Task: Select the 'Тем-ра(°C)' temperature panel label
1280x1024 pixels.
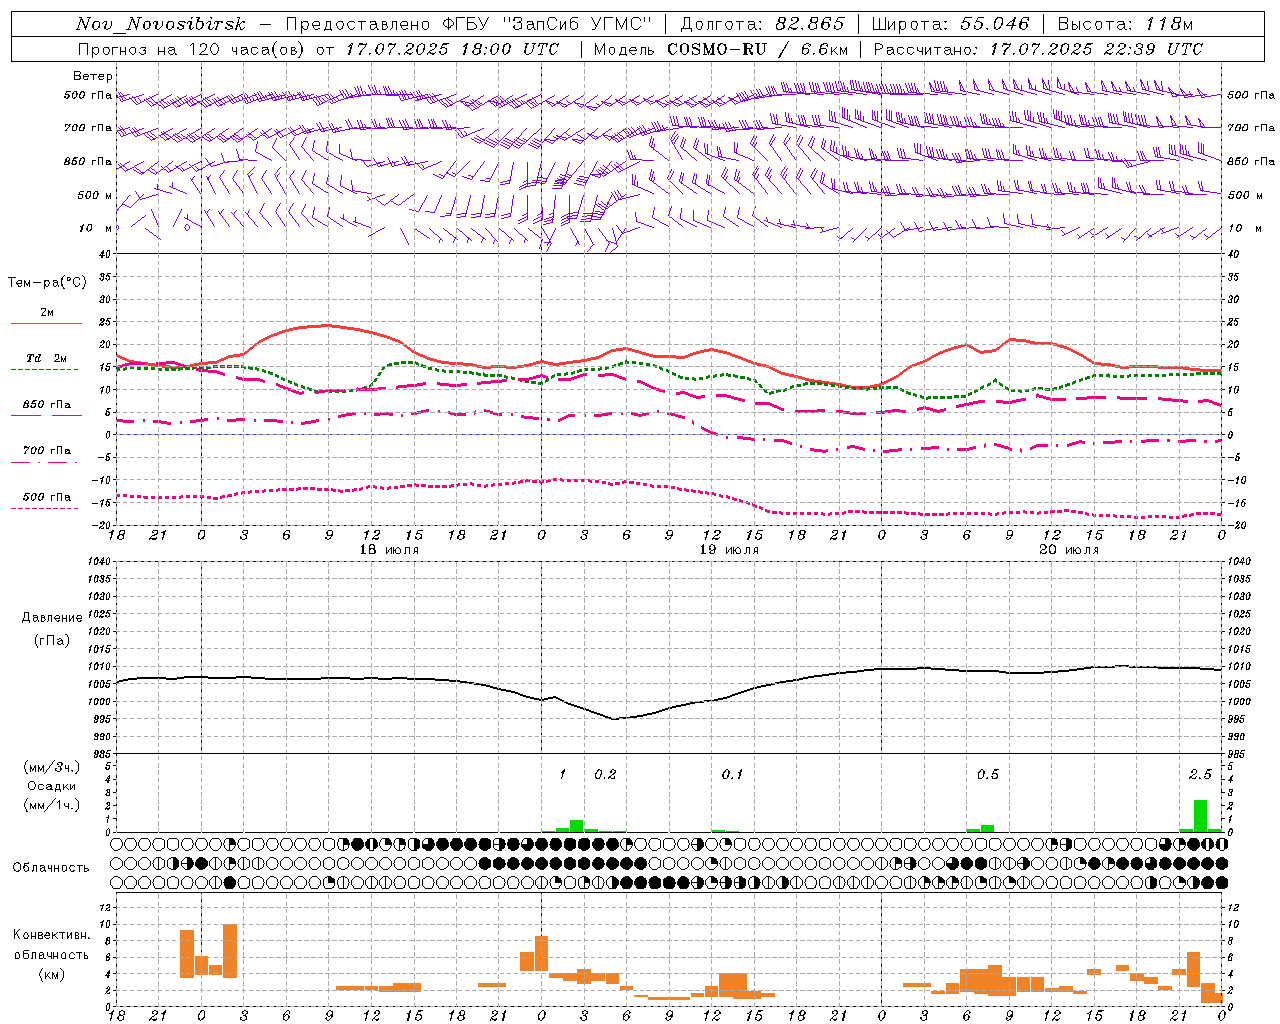Action: (x=47, y=283)
